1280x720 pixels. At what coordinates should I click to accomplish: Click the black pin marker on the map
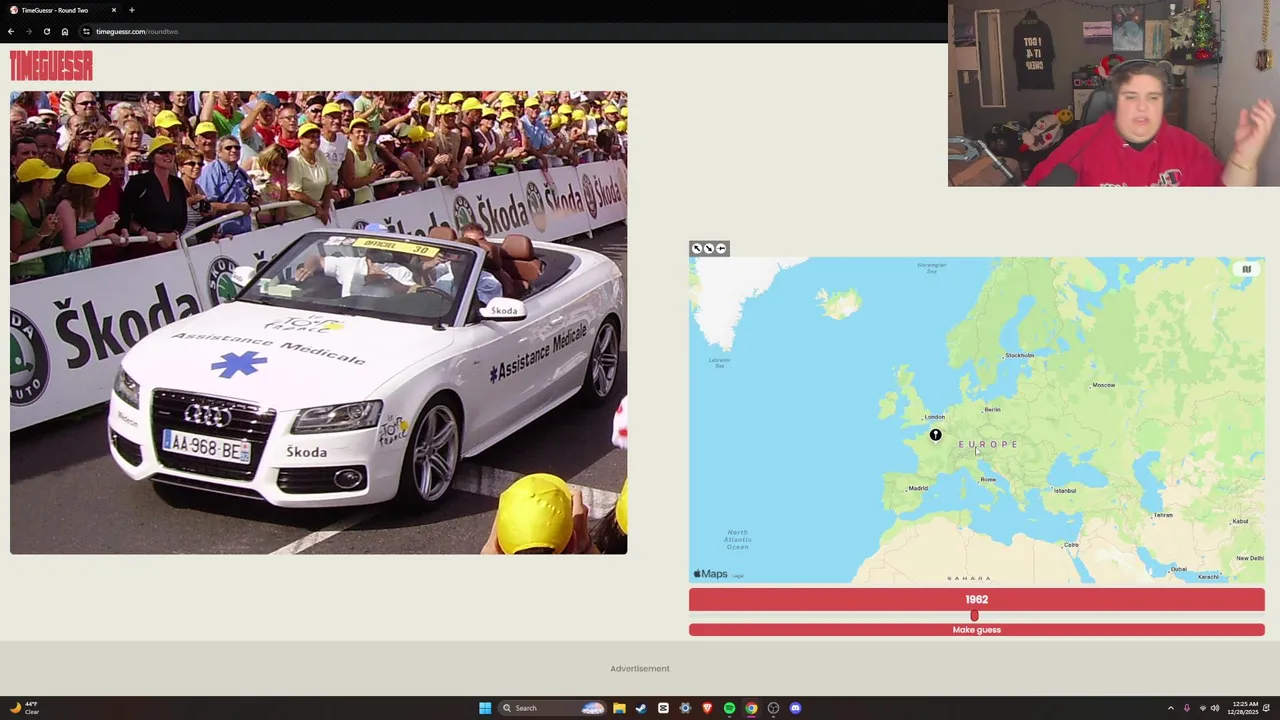tap(935, 435)
